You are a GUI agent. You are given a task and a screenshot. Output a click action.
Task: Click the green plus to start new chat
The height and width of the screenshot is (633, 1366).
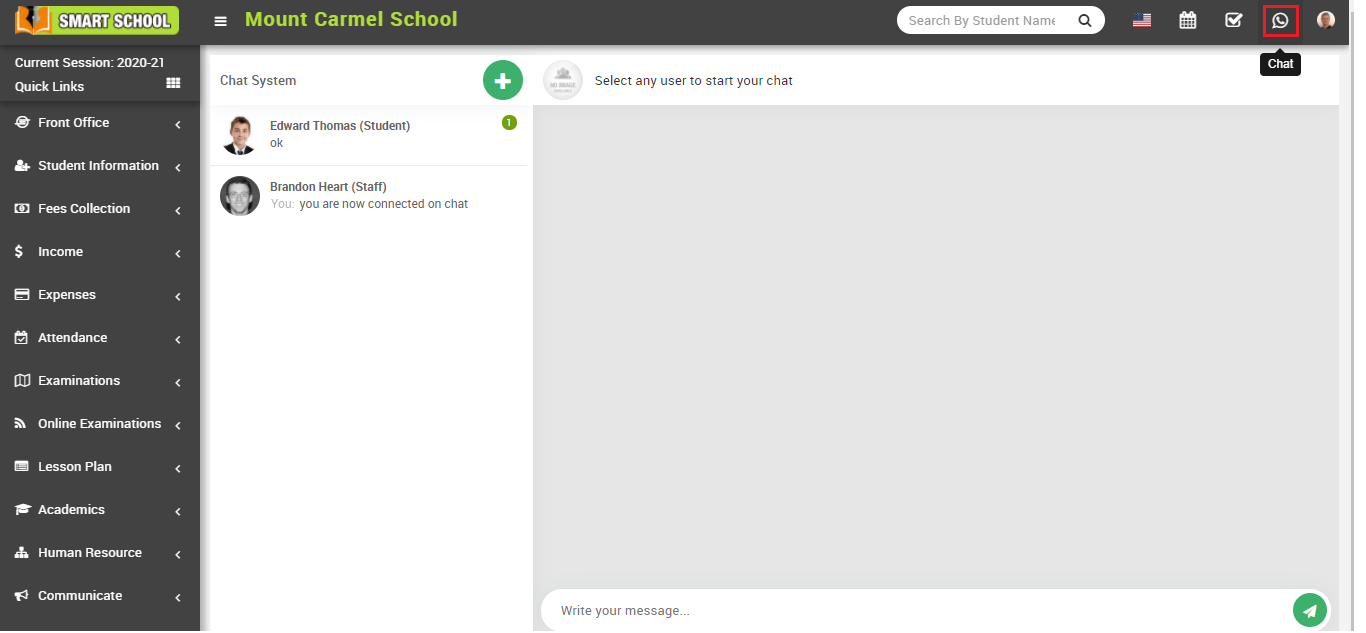pyautogui.click(x=502, y=80)
